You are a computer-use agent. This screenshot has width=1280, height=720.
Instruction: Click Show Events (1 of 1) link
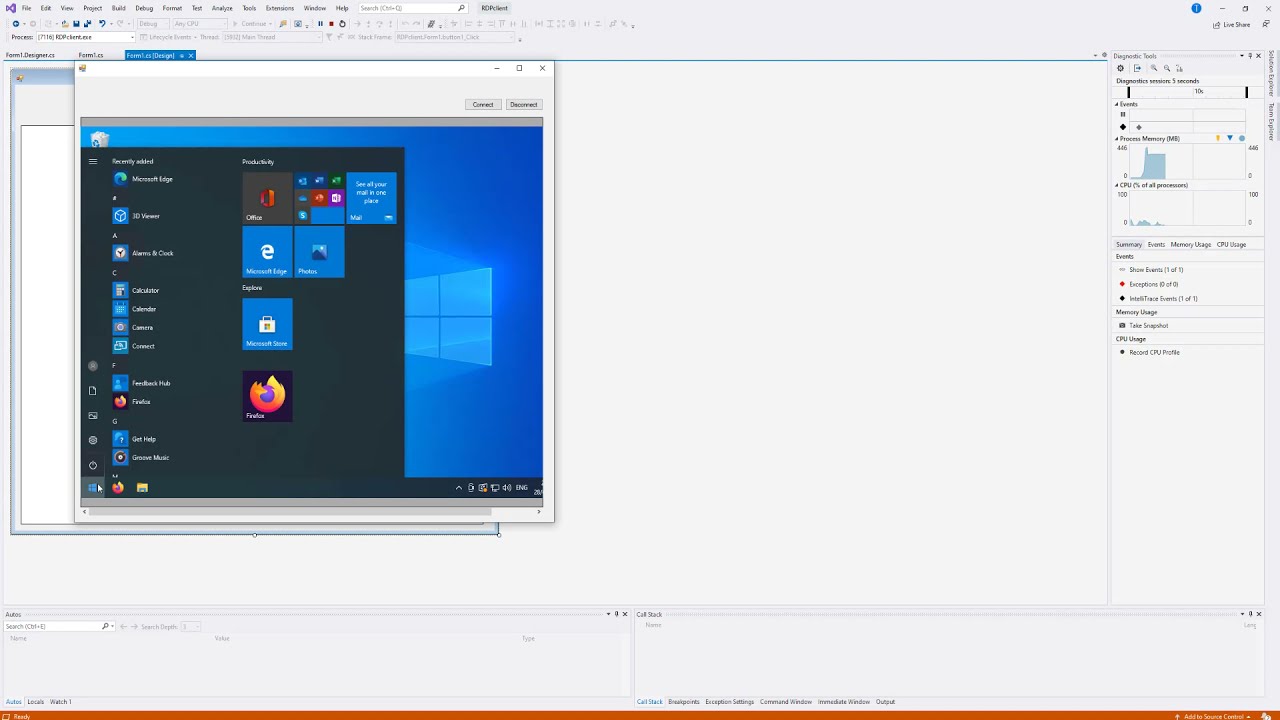click(1156, 270)
